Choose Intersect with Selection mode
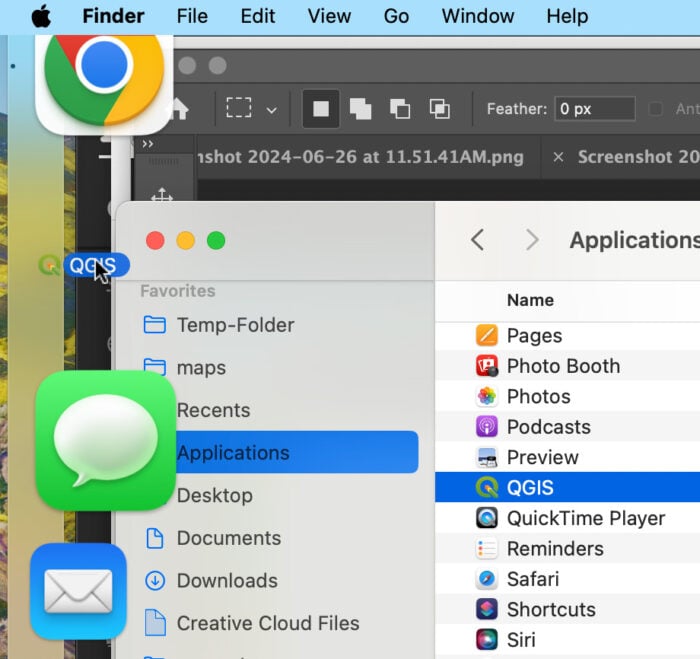The height and width of the screenshot is (659, 700). (x=439, y=109)
